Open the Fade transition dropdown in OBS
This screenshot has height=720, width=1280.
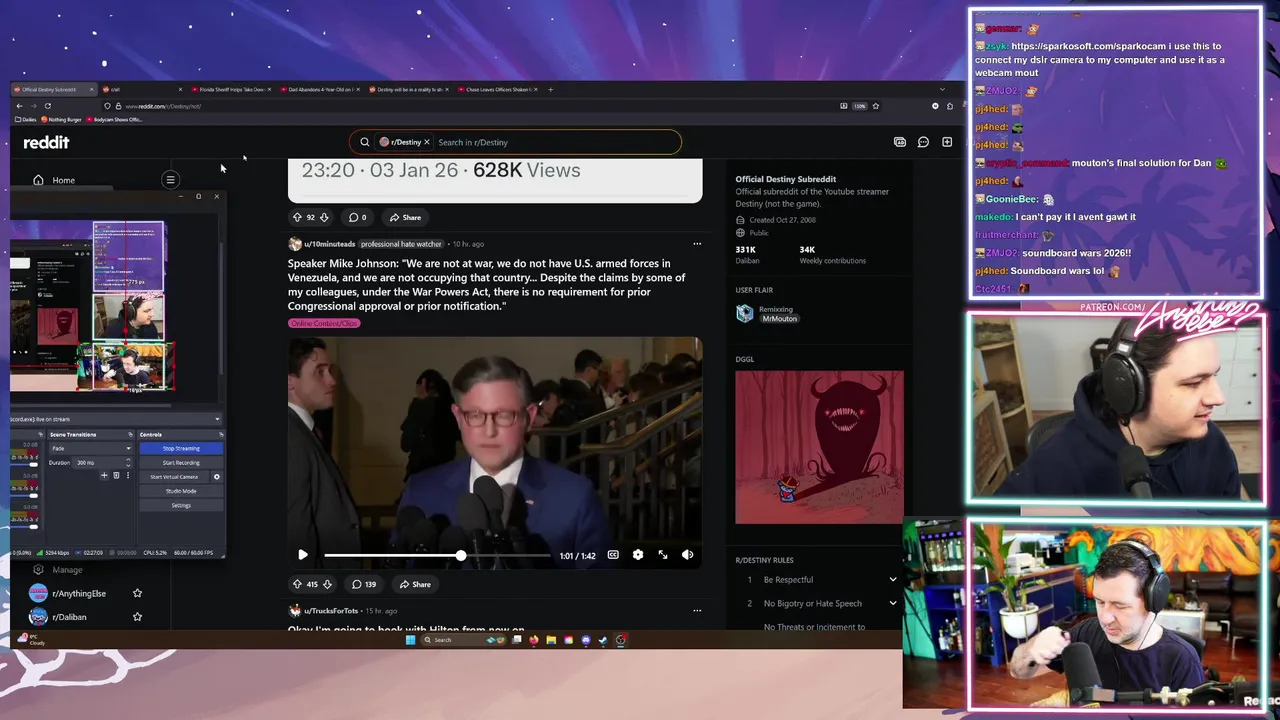click(90, 449)
